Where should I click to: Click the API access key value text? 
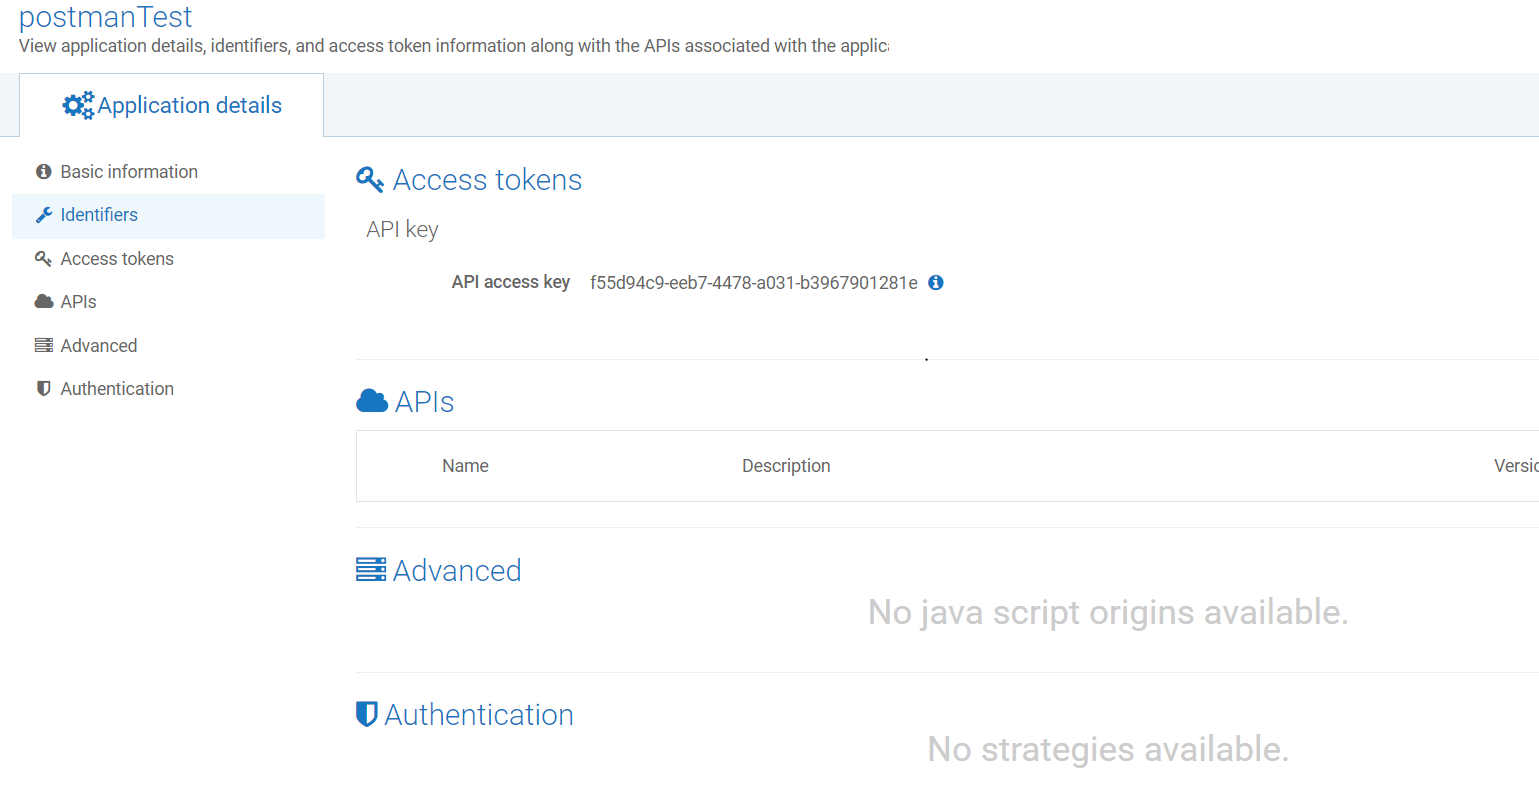pyautogui.click(x=753, y=283)
